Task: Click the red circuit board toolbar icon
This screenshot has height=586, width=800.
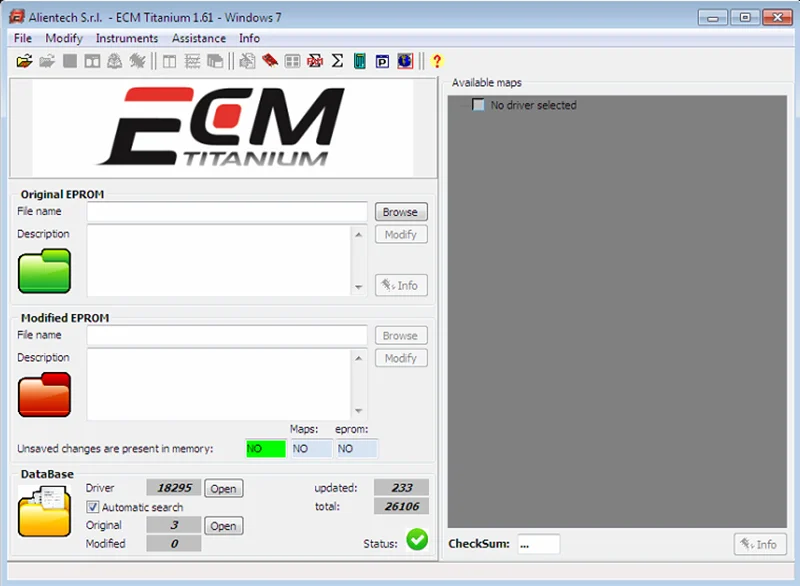Action: pyautogui.click(x=270, y=61)
